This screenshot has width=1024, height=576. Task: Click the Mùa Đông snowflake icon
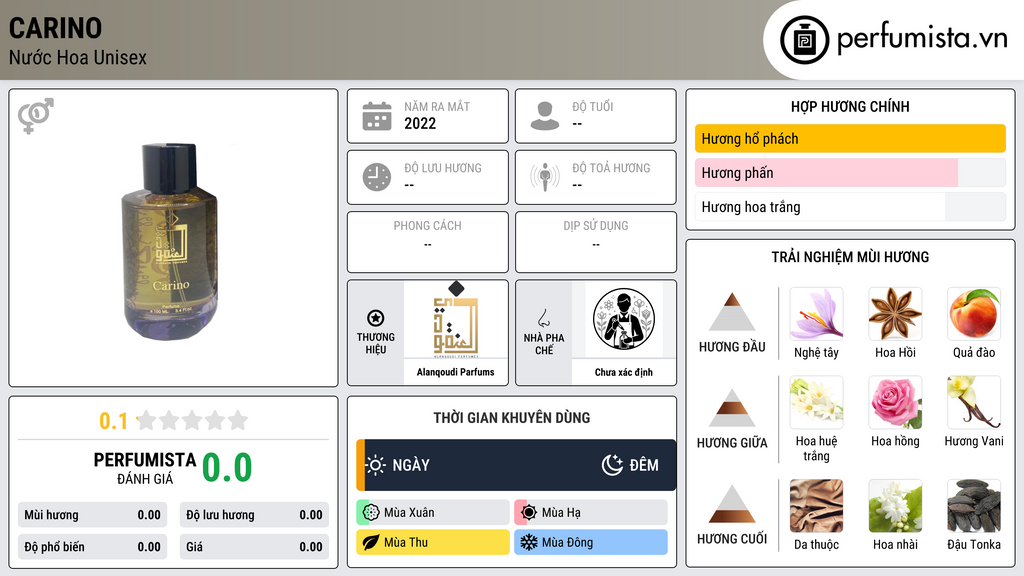(x=529, y=542)
